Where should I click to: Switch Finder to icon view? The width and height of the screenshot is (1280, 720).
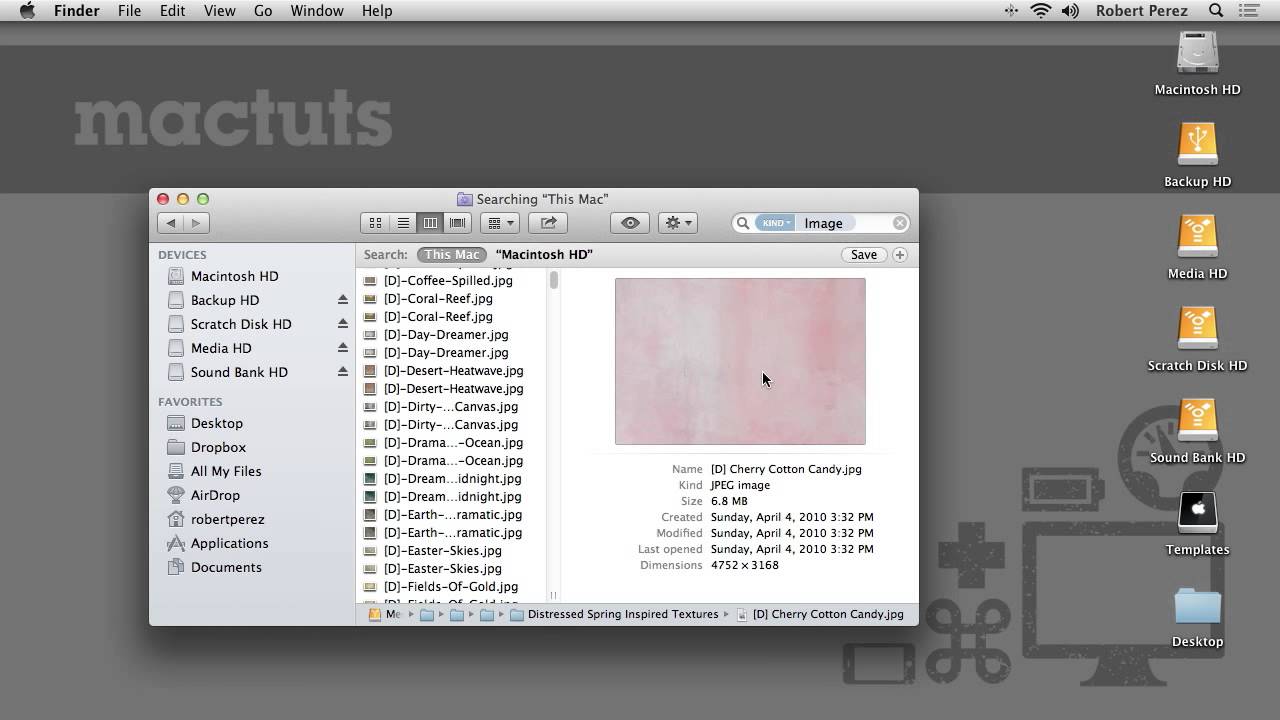click(376, 223)
